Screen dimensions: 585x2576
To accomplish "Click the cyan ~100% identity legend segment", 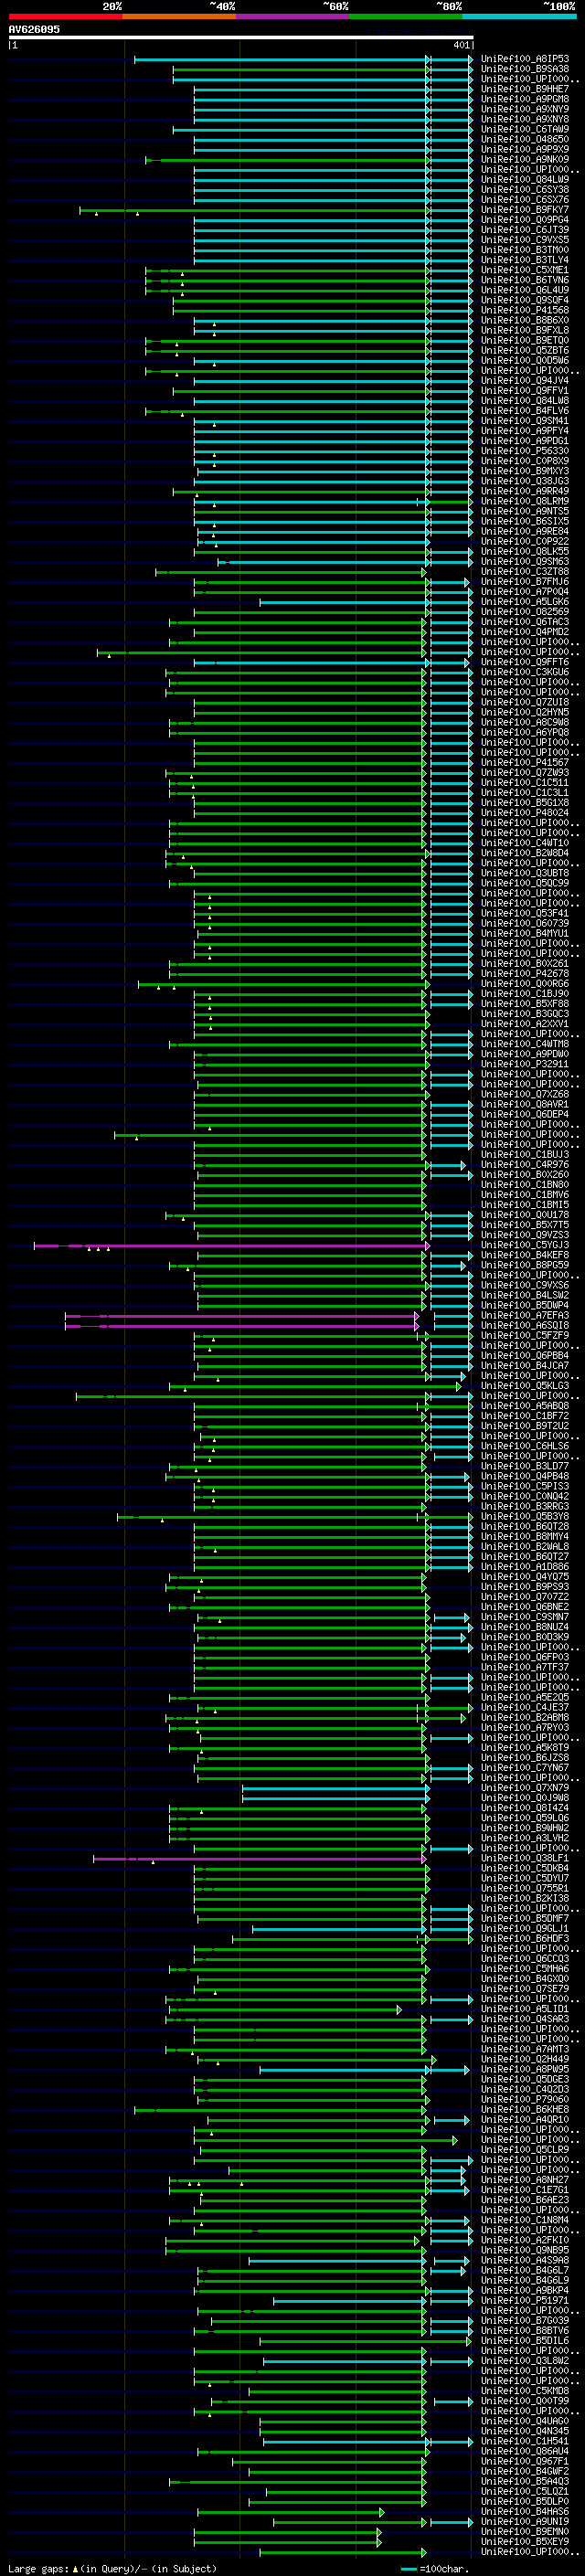I will click(520, 16).
